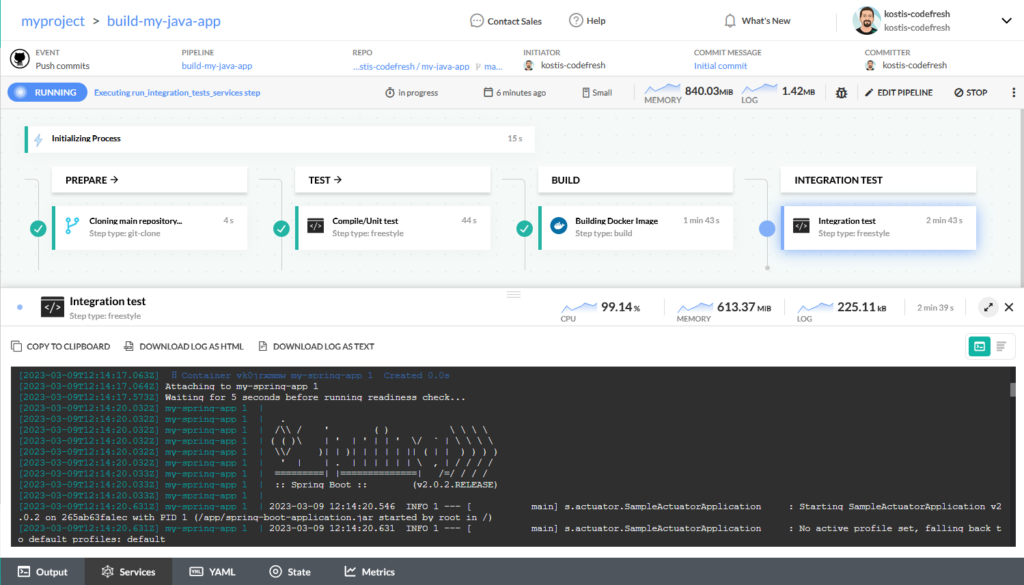Click the step panel MEMORY 613.37 graph

(695, 307)
